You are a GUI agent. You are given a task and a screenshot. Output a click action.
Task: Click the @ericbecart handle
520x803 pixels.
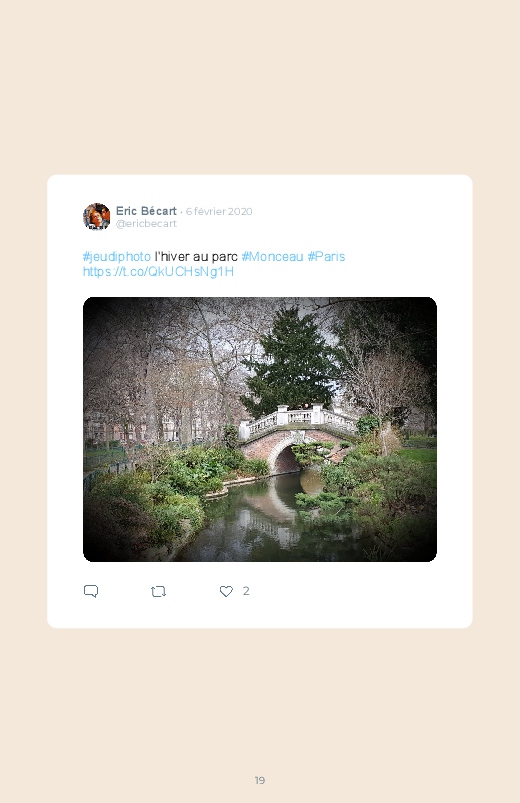(x=146, y=224)
